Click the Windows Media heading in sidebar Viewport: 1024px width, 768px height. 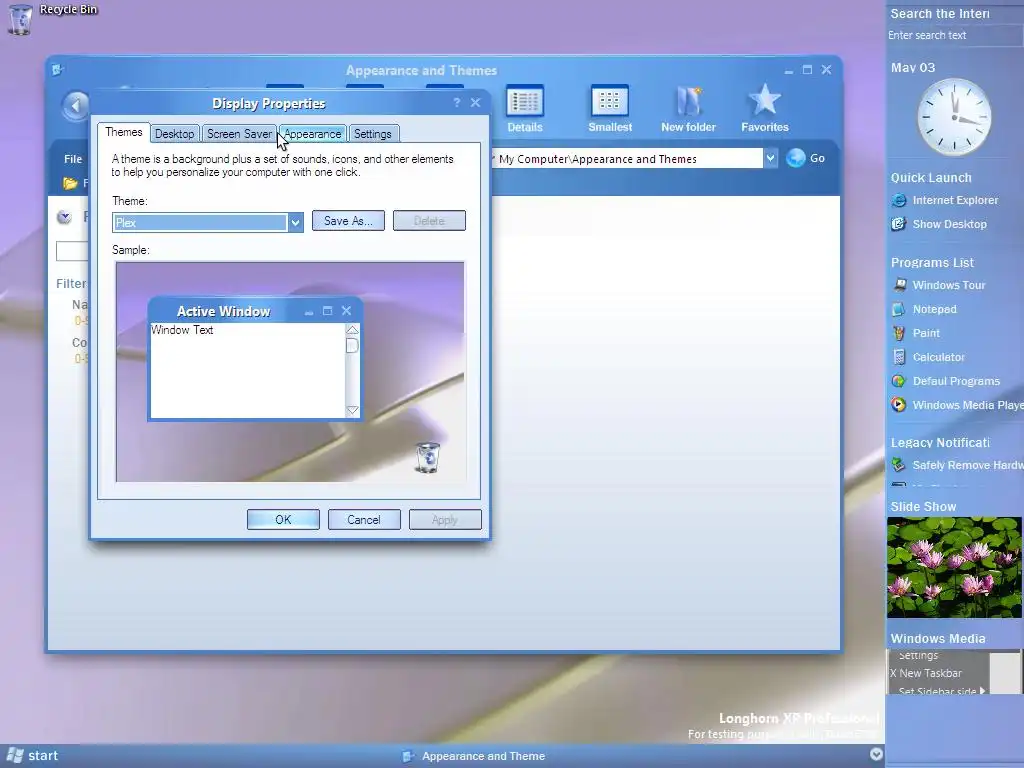click(938, 639)
